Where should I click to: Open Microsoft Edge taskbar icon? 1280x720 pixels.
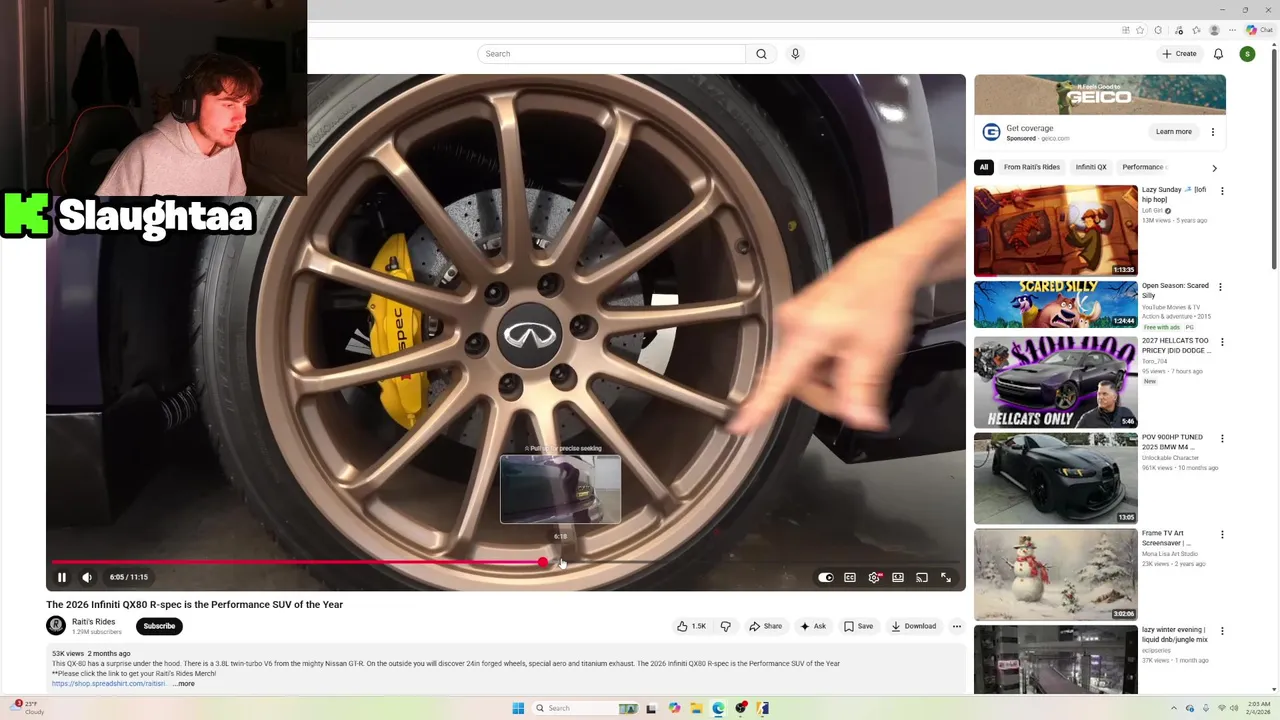pos(718,708)
